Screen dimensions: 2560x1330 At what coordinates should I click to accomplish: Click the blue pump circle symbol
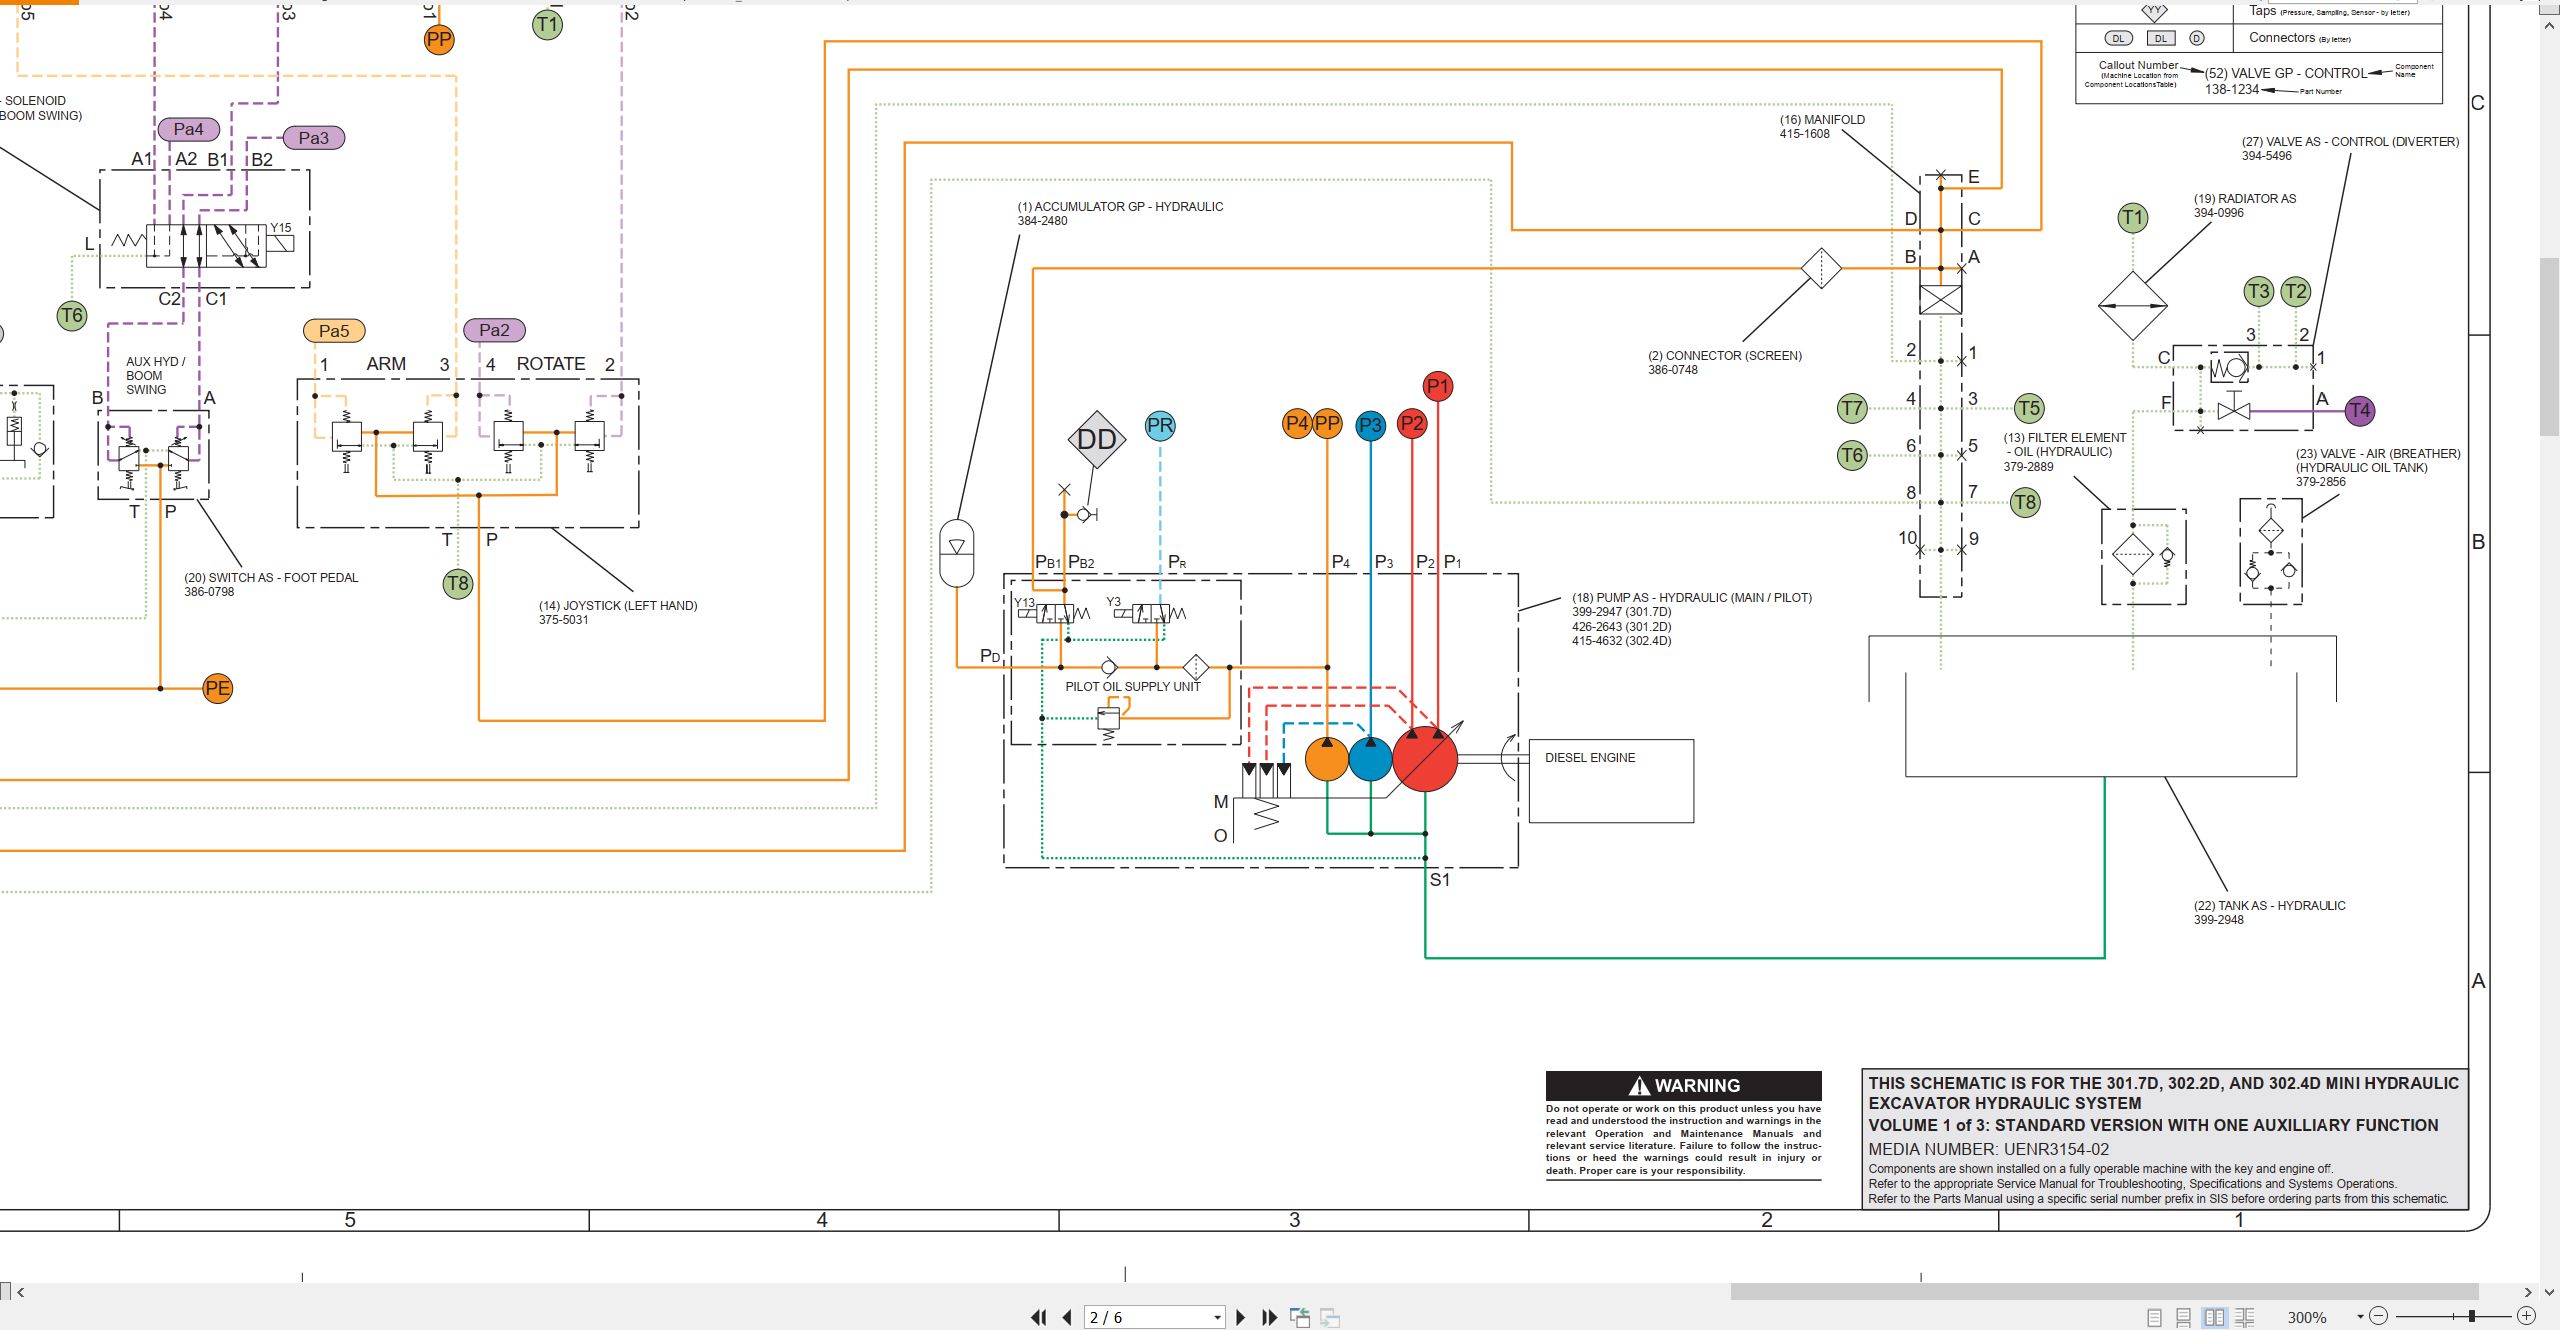click(x=1370, y=759)
